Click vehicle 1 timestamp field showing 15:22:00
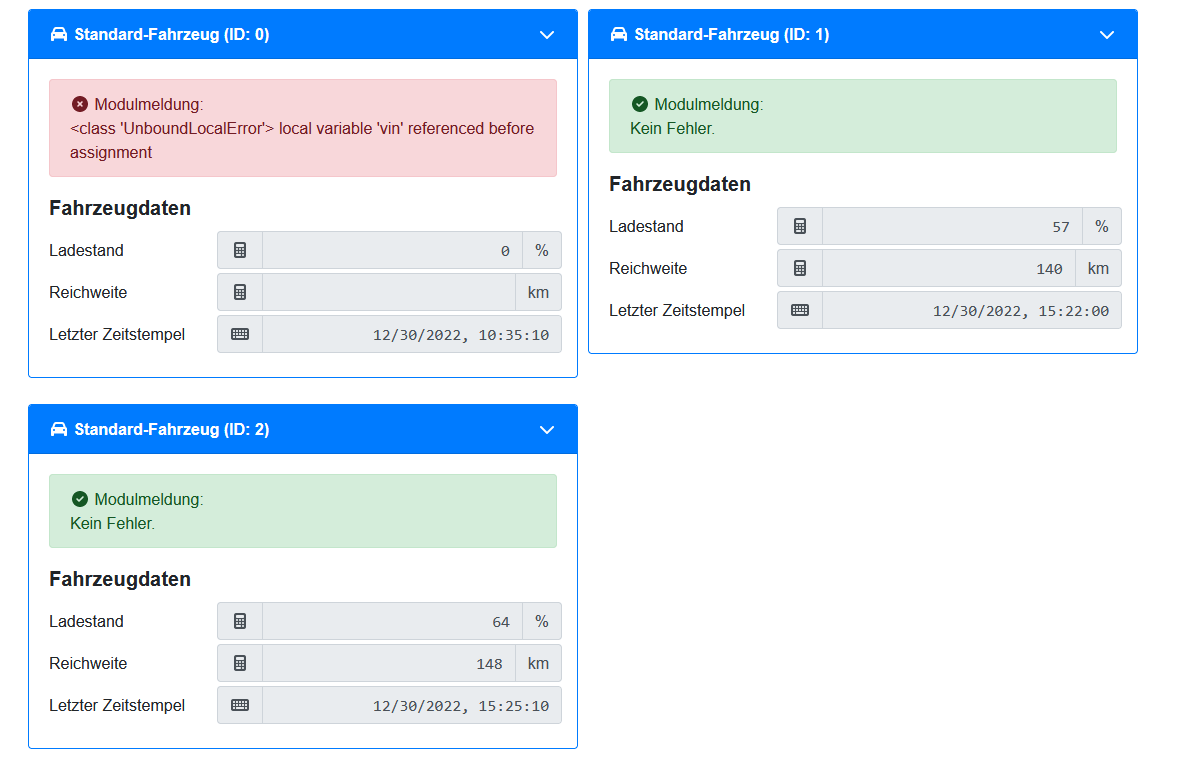1201x765 pixels. coord(971,310)
